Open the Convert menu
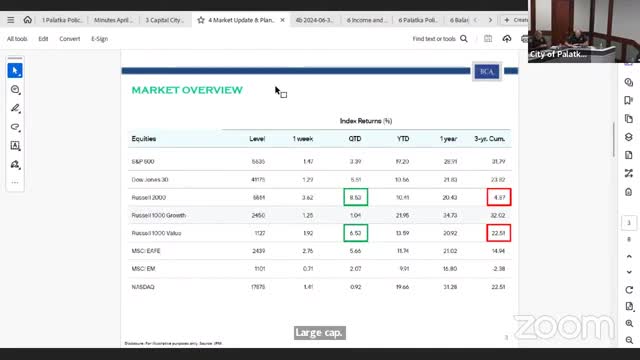Screen dimensions: 640x360 pyautogui.click(x=70, y=39)
